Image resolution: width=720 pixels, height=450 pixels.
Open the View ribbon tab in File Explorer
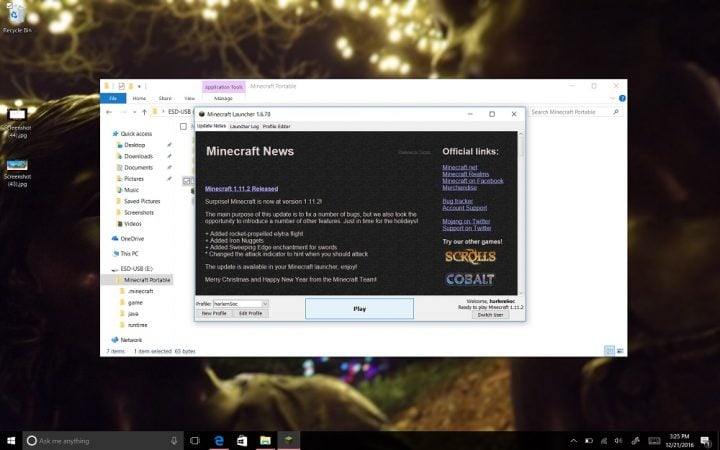[189, 98]
